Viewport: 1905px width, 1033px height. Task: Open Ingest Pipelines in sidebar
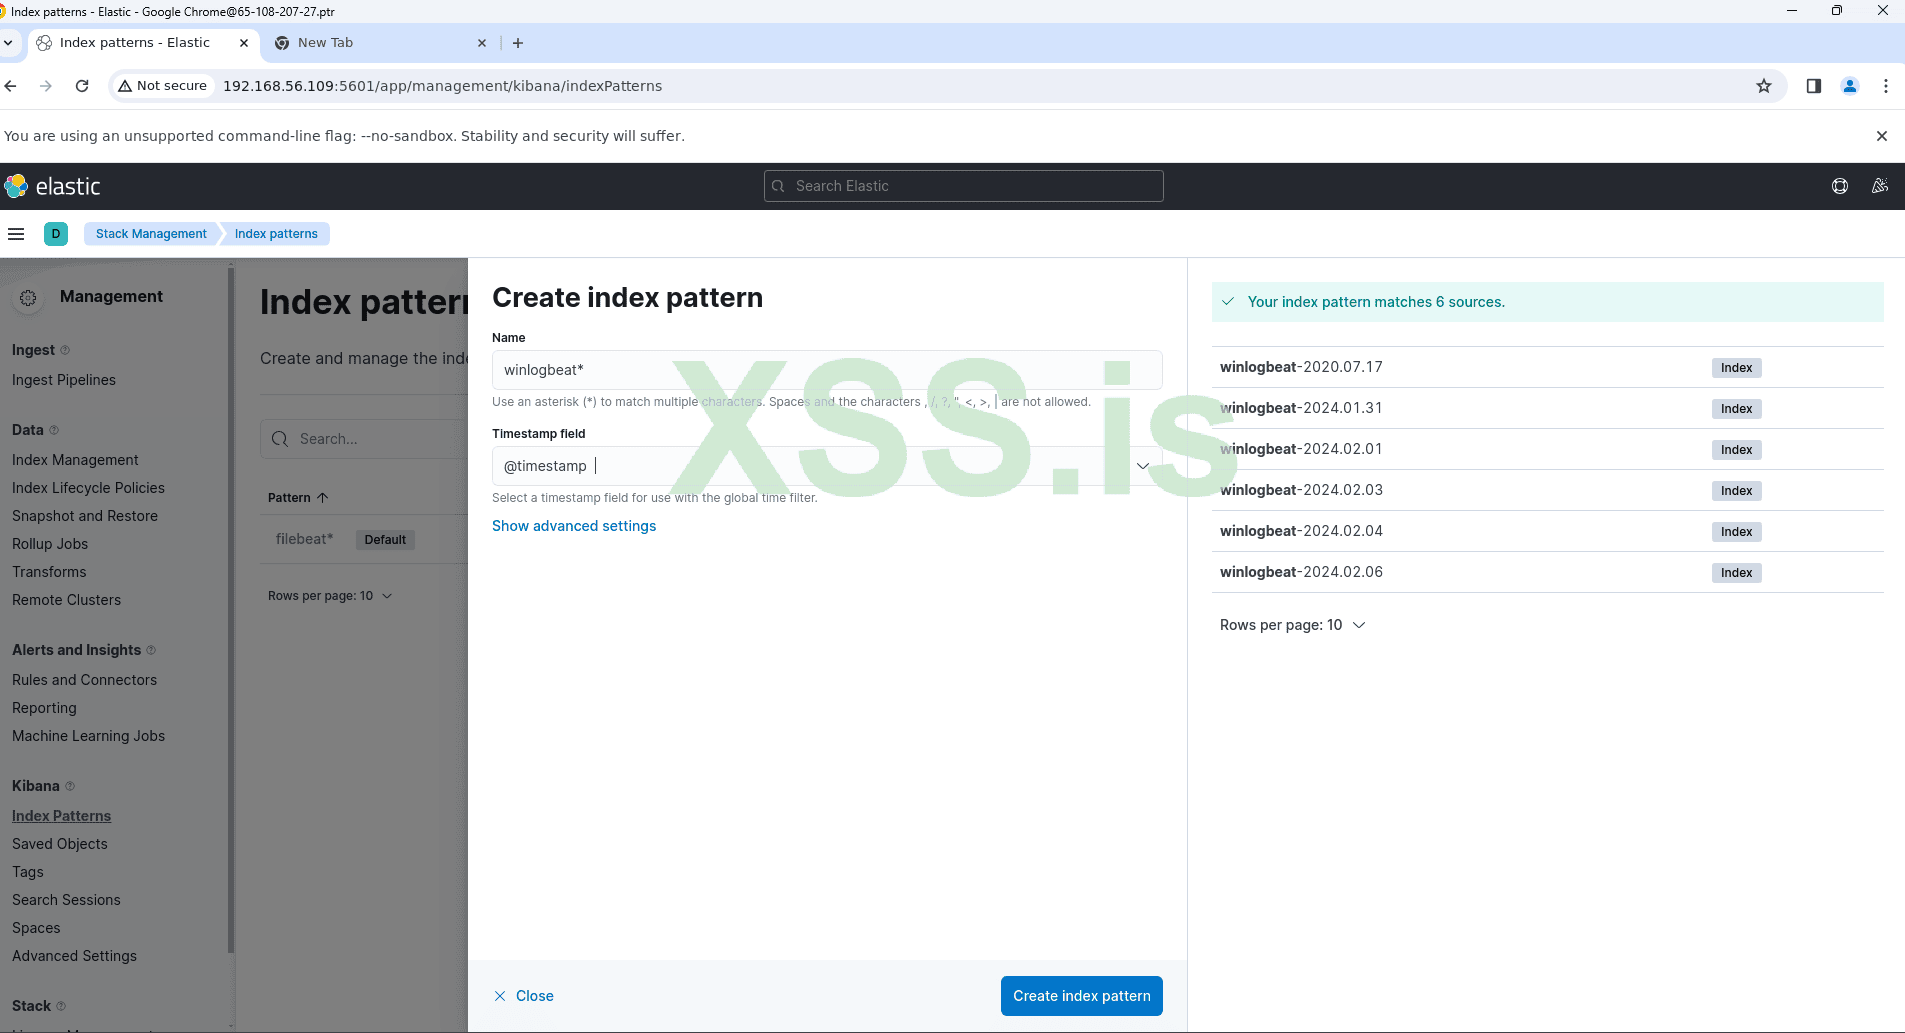tap(64, 380)
